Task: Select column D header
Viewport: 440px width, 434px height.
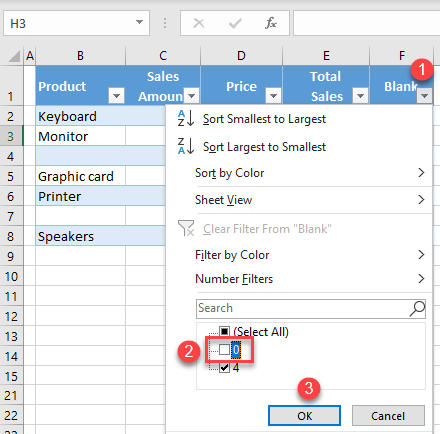Action: tap(241, 56)
